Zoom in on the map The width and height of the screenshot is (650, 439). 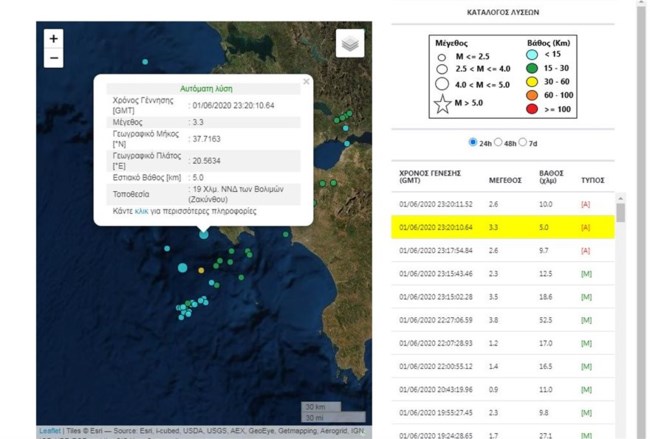coord(53,38)
